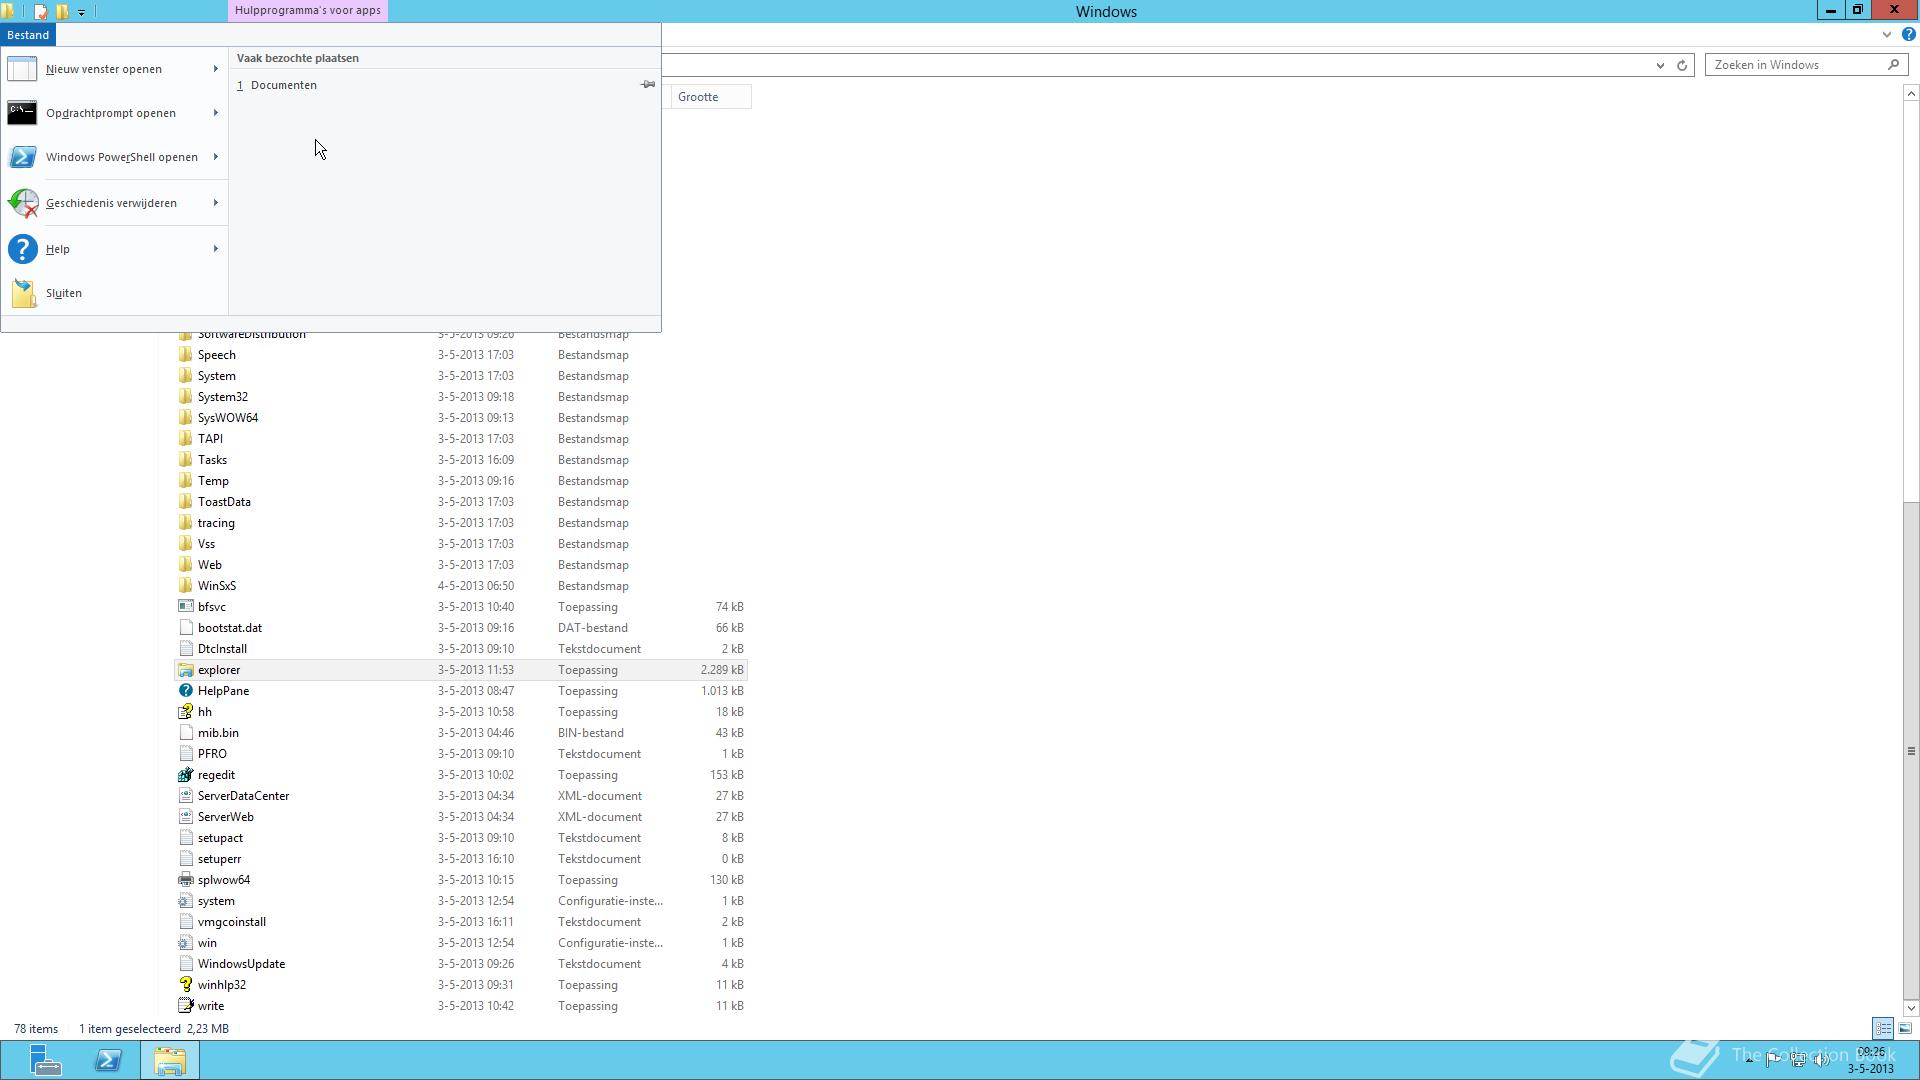Open the address bar history dropdown
This screenshot has height=1080, width=1920.
coord(1660,65)
